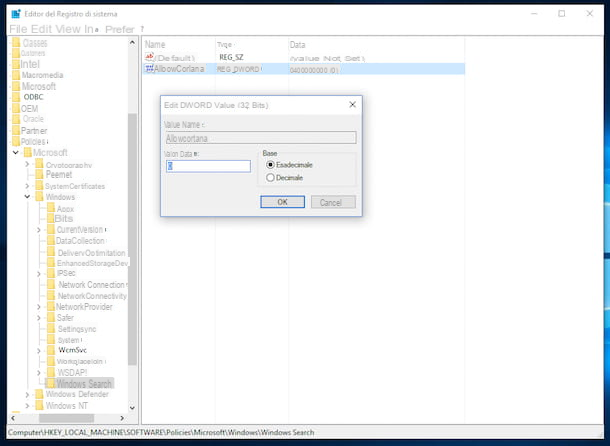The image size is (610, 446).
Task: Click the WcmSvc folder icon
Action: pos(51,350)
